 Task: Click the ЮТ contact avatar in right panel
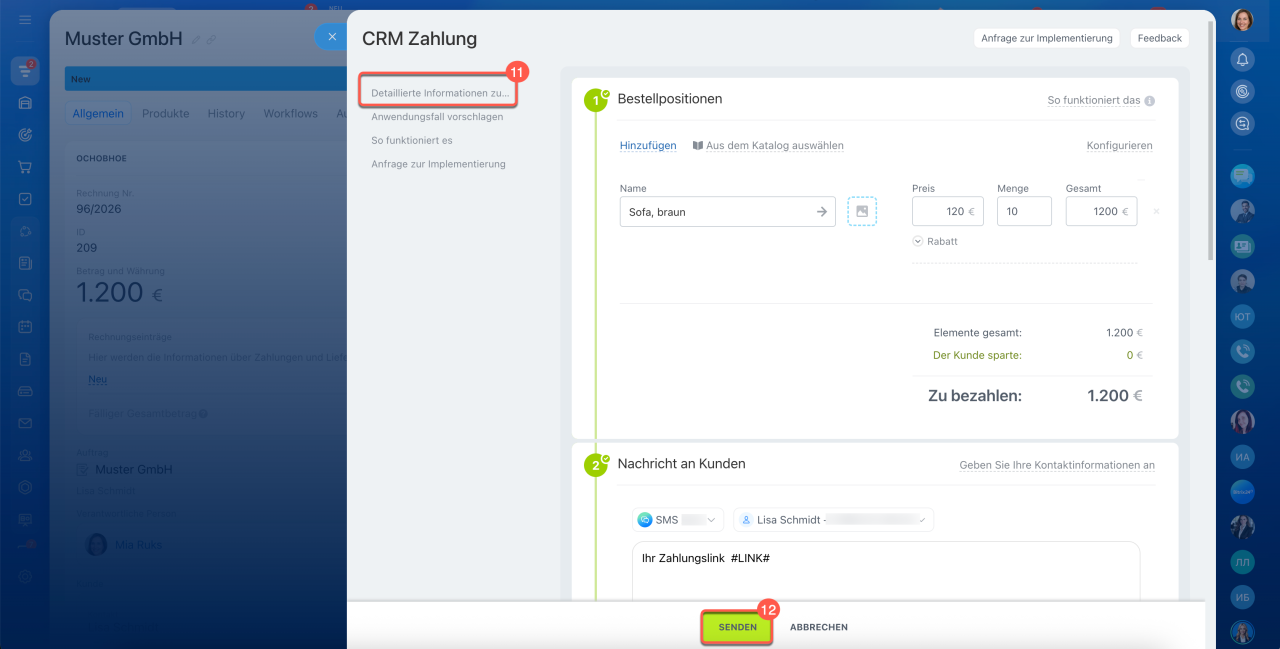pos(1243,316)
